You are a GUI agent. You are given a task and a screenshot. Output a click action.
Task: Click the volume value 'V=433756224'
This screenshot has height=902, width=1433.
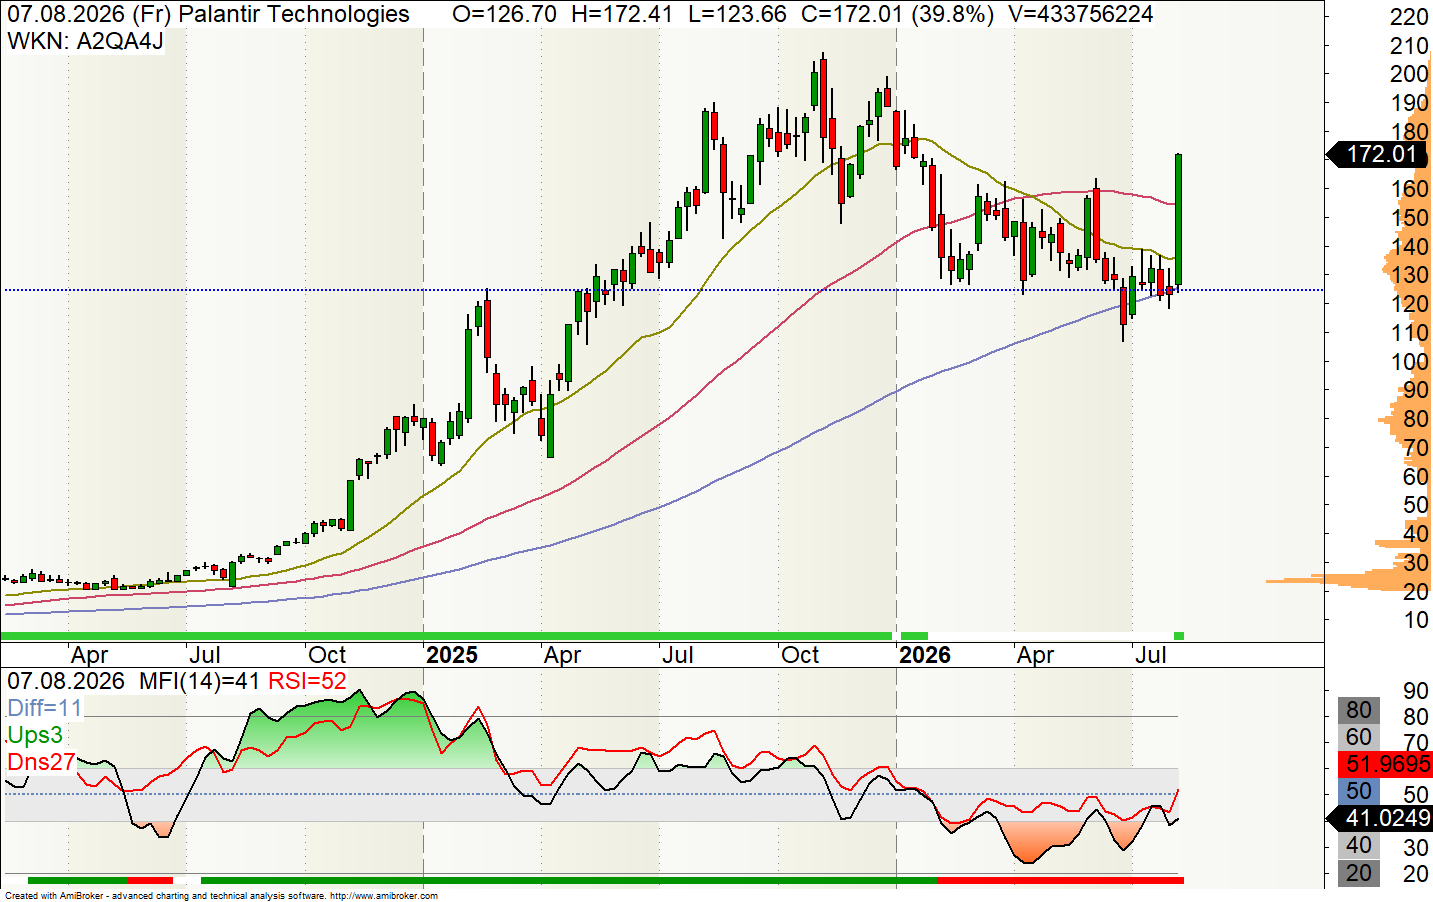[x=1081, y=14]
